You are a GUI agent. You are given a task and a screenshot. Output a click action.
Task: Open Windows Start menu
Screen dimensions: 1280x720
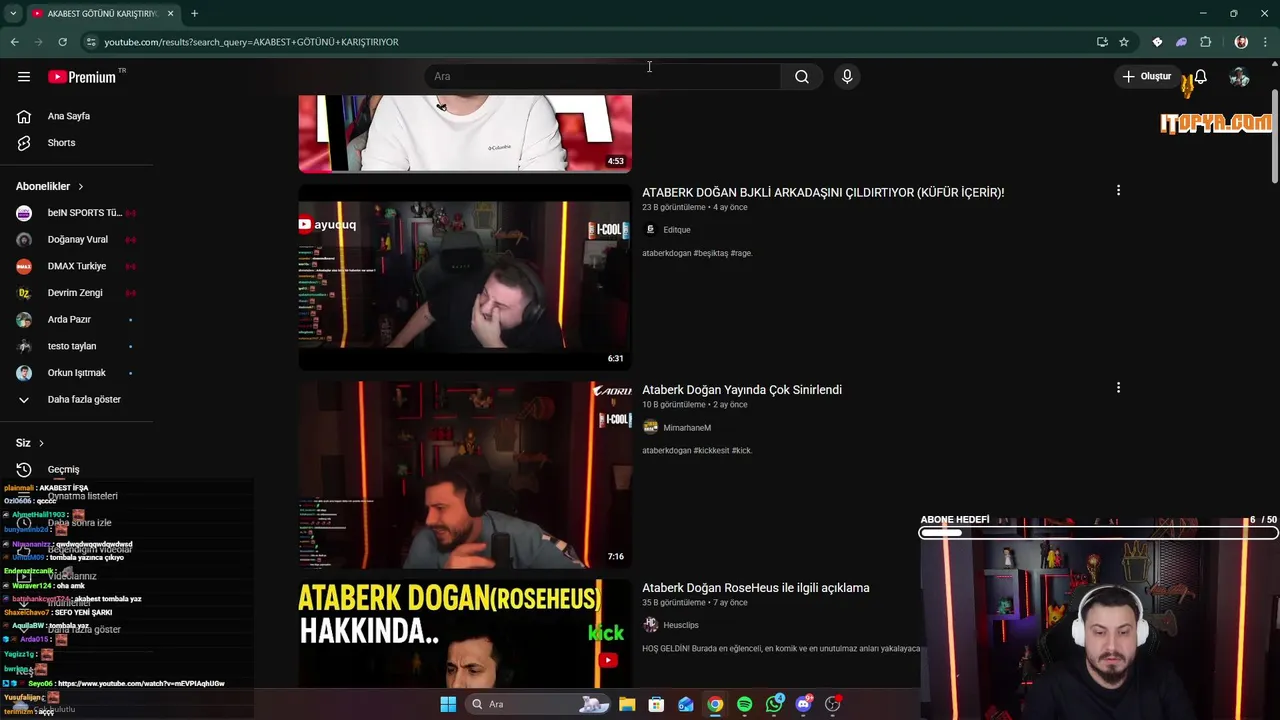pos(448,704)
